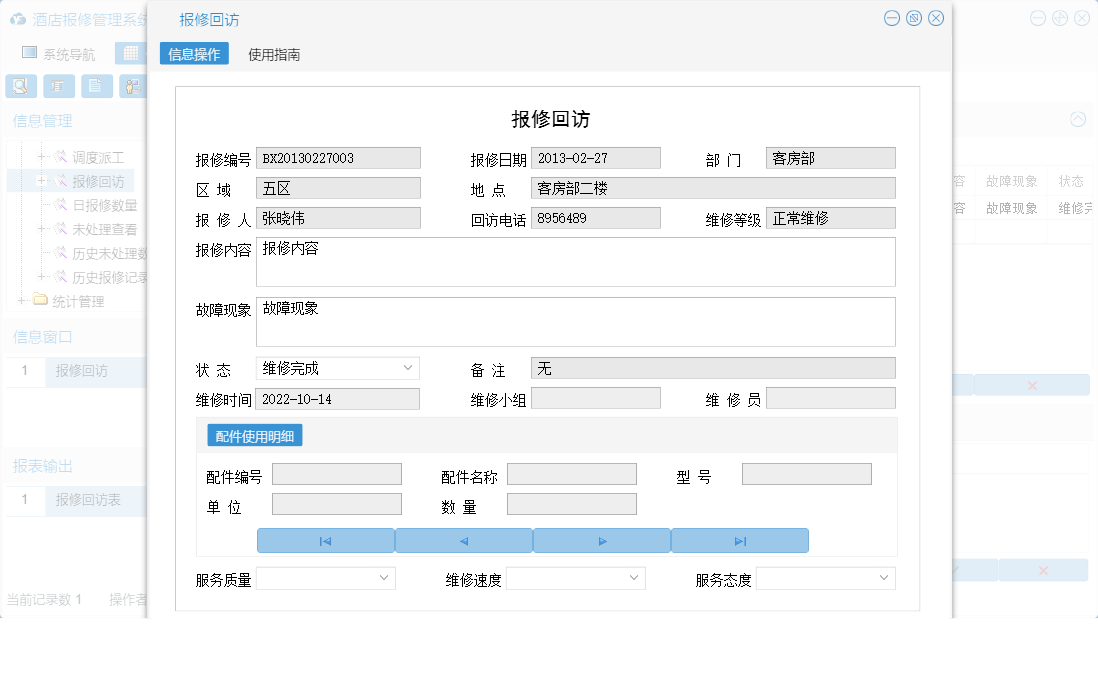
Task: Click the 维修时间 date field
Action: point(337,398)
